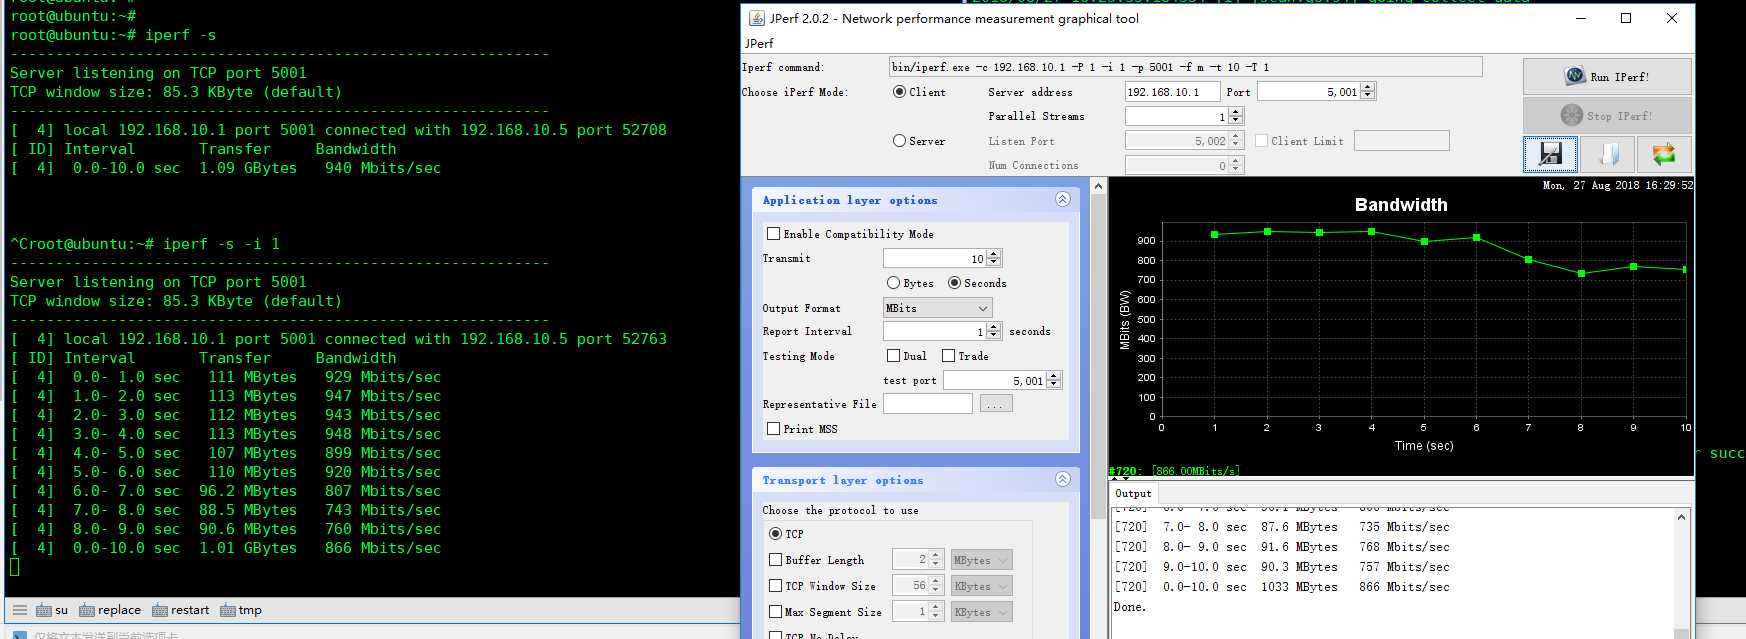Screen dimensions: 1746x639
Task: Click scroll up arrow of Output pane
Action: [1681, 517]
